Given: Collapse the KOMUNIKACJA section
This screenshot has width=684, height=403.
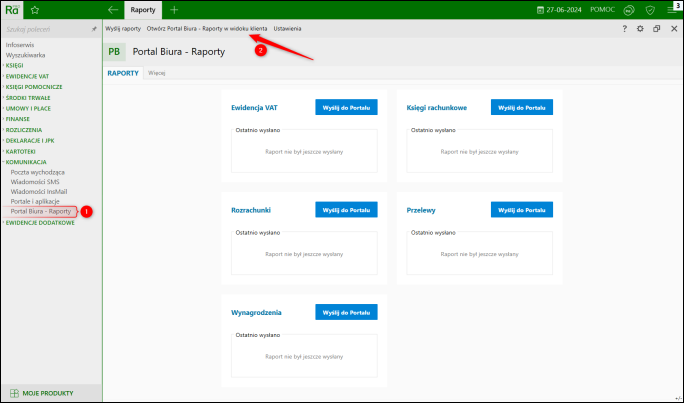Looking at the screenshot, I should click(26, 162).
